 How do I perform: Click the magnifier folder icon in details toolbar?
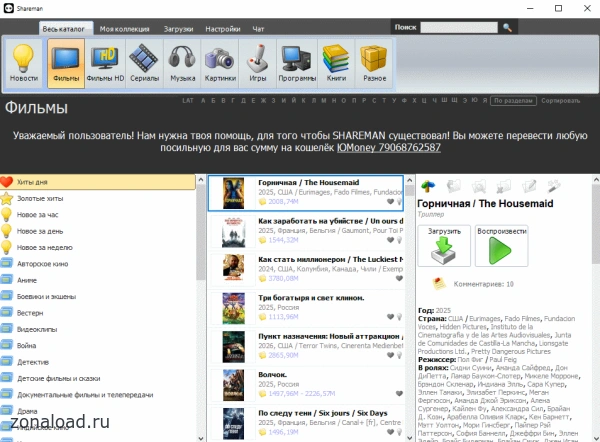tap(478, 186)
